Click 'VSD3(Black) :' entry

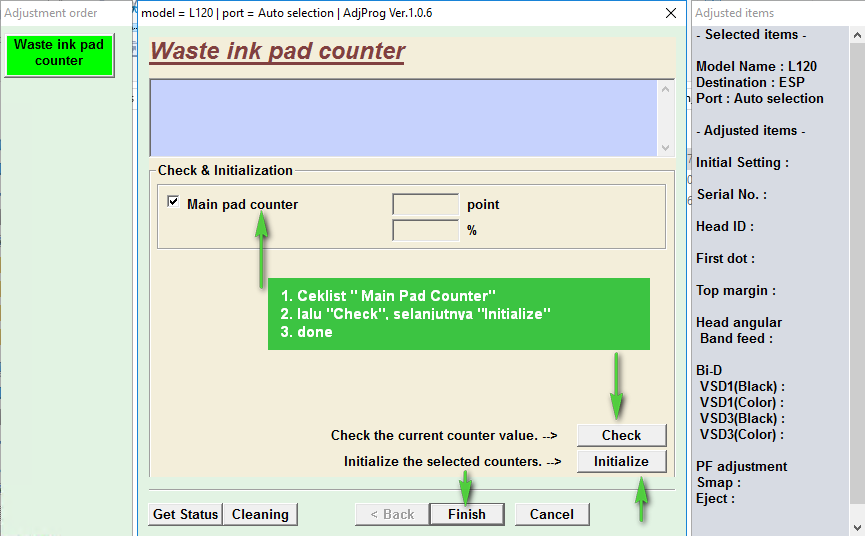(742, 418)
